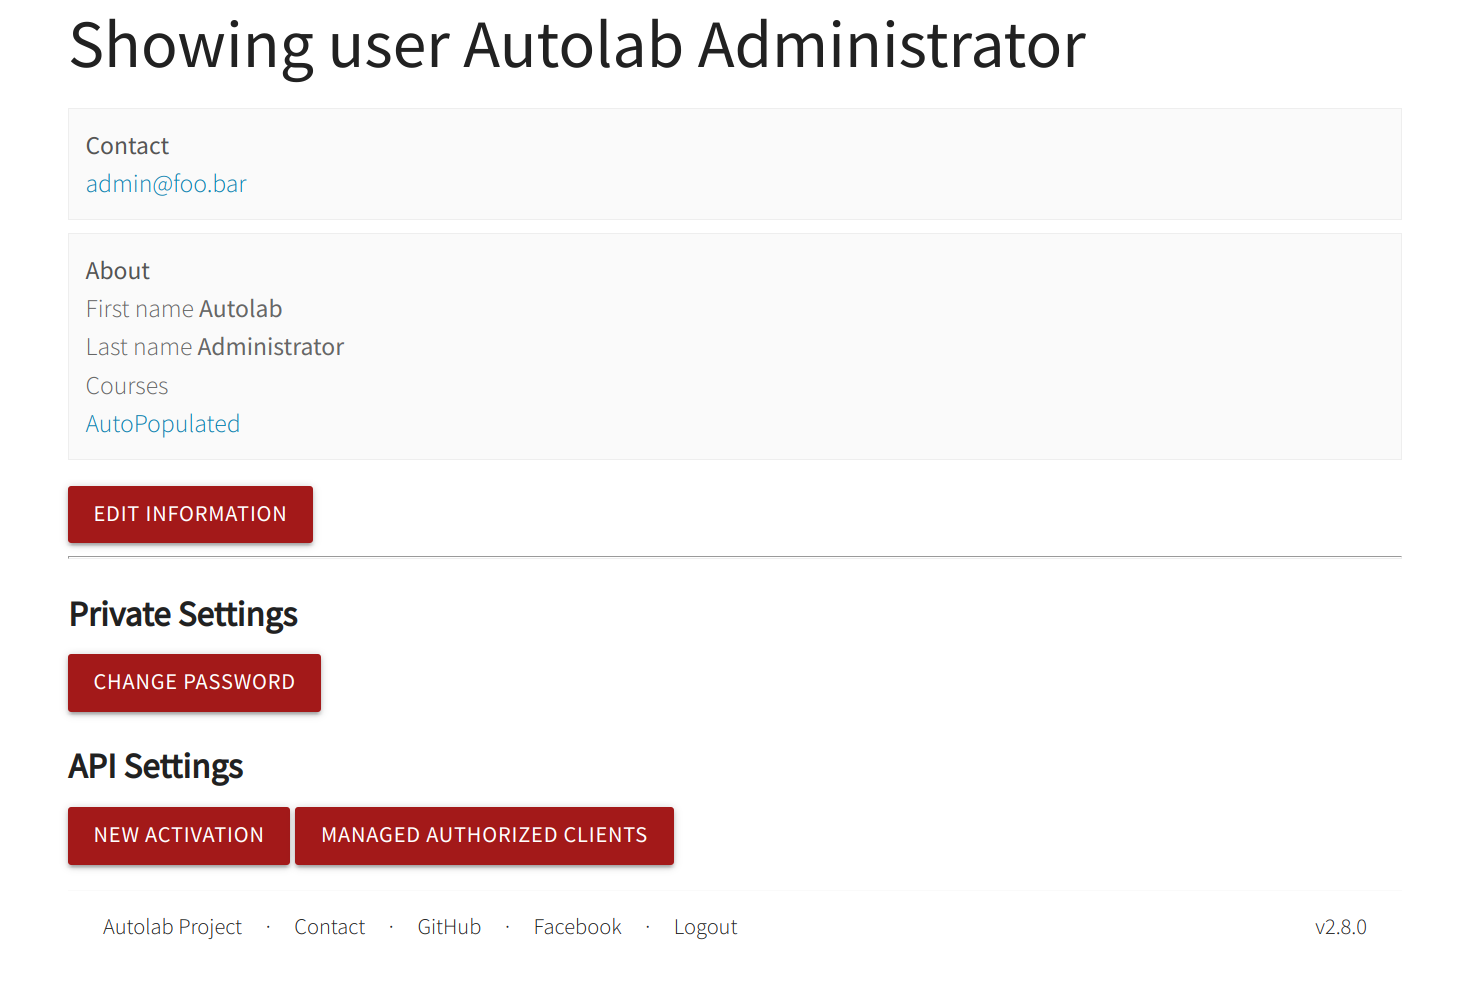
Task: Select the Last name Administrator text
Action: pos(214,347)
